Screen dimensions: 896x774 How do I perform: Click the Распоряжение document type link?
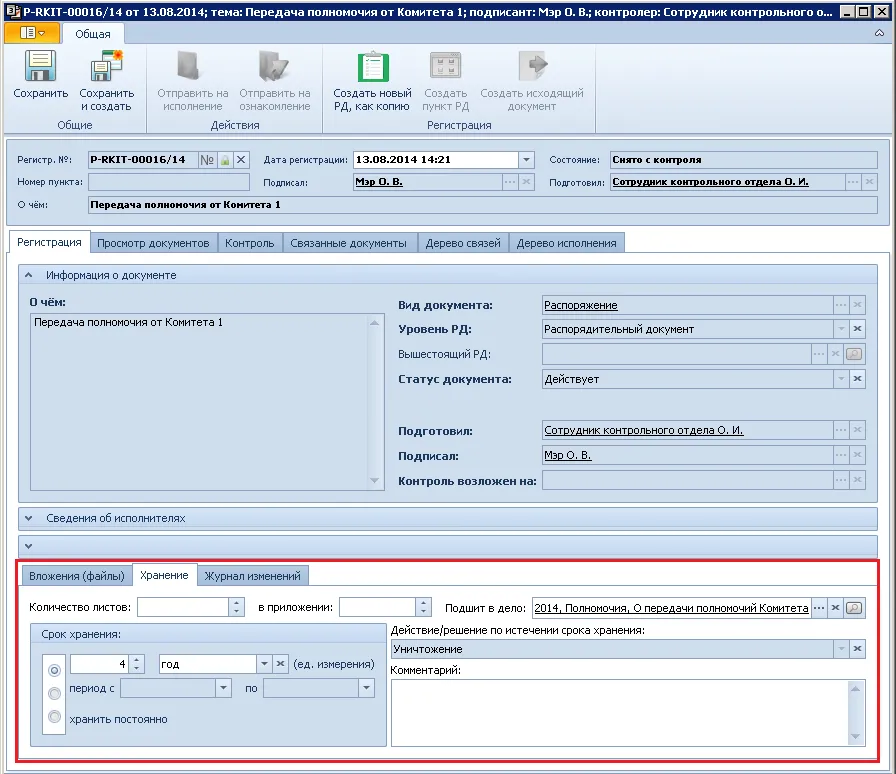pyautogui.click(x=581, y=305)
